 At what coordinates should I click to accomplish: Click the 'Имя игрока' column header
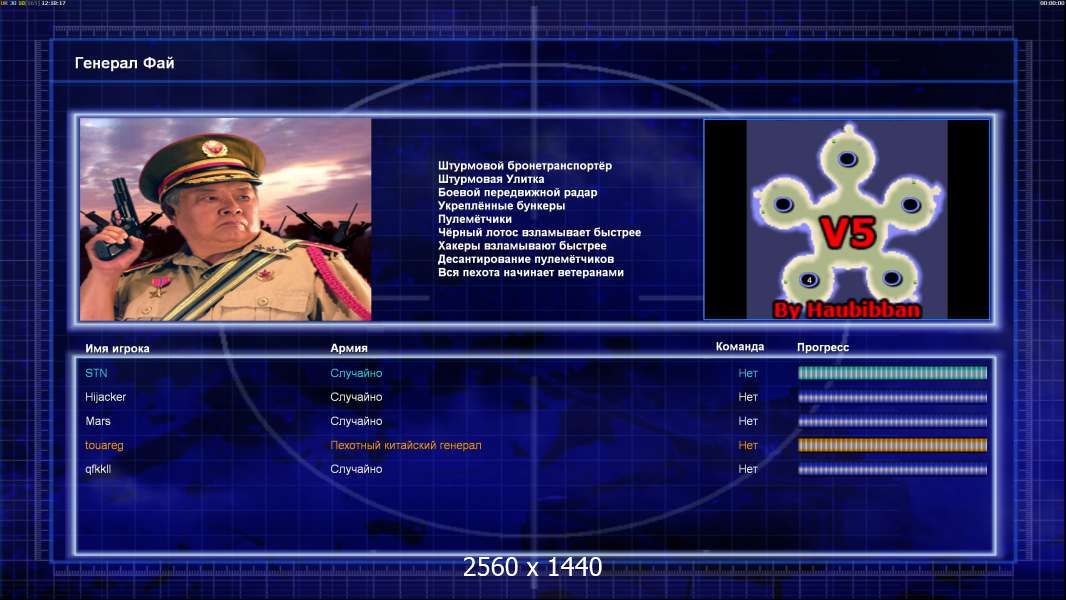click(x=117, y=349)
